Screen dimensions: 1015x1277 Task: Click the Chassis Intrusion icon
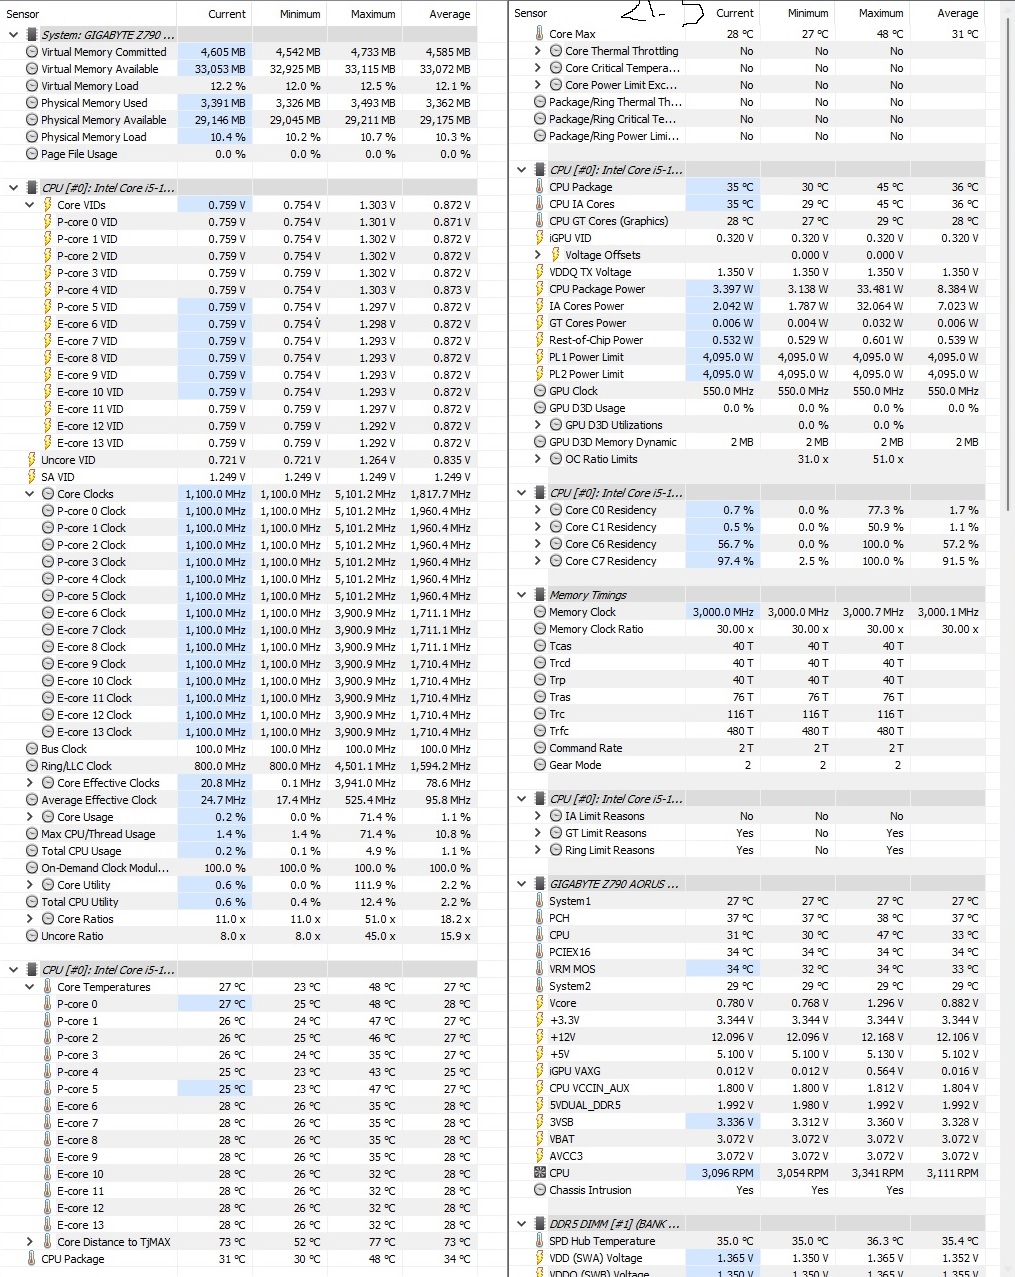point(540,1190)
